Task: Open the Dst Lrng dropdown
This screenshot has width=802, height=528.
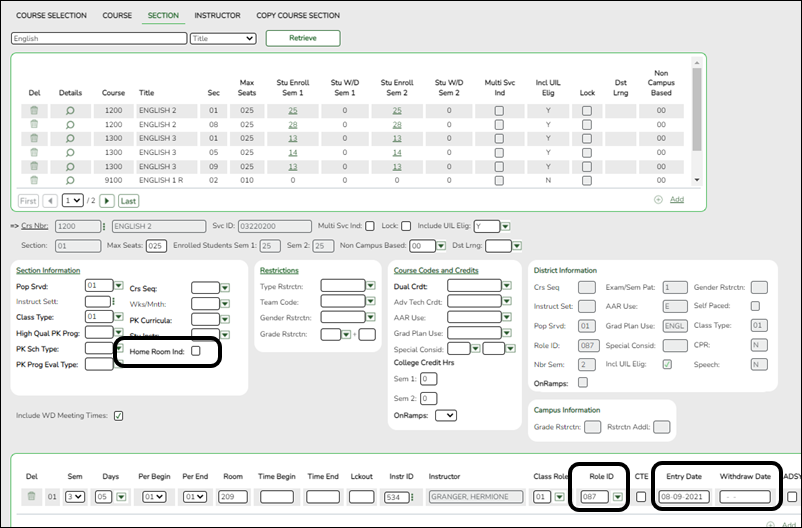Action: point(517,246)
